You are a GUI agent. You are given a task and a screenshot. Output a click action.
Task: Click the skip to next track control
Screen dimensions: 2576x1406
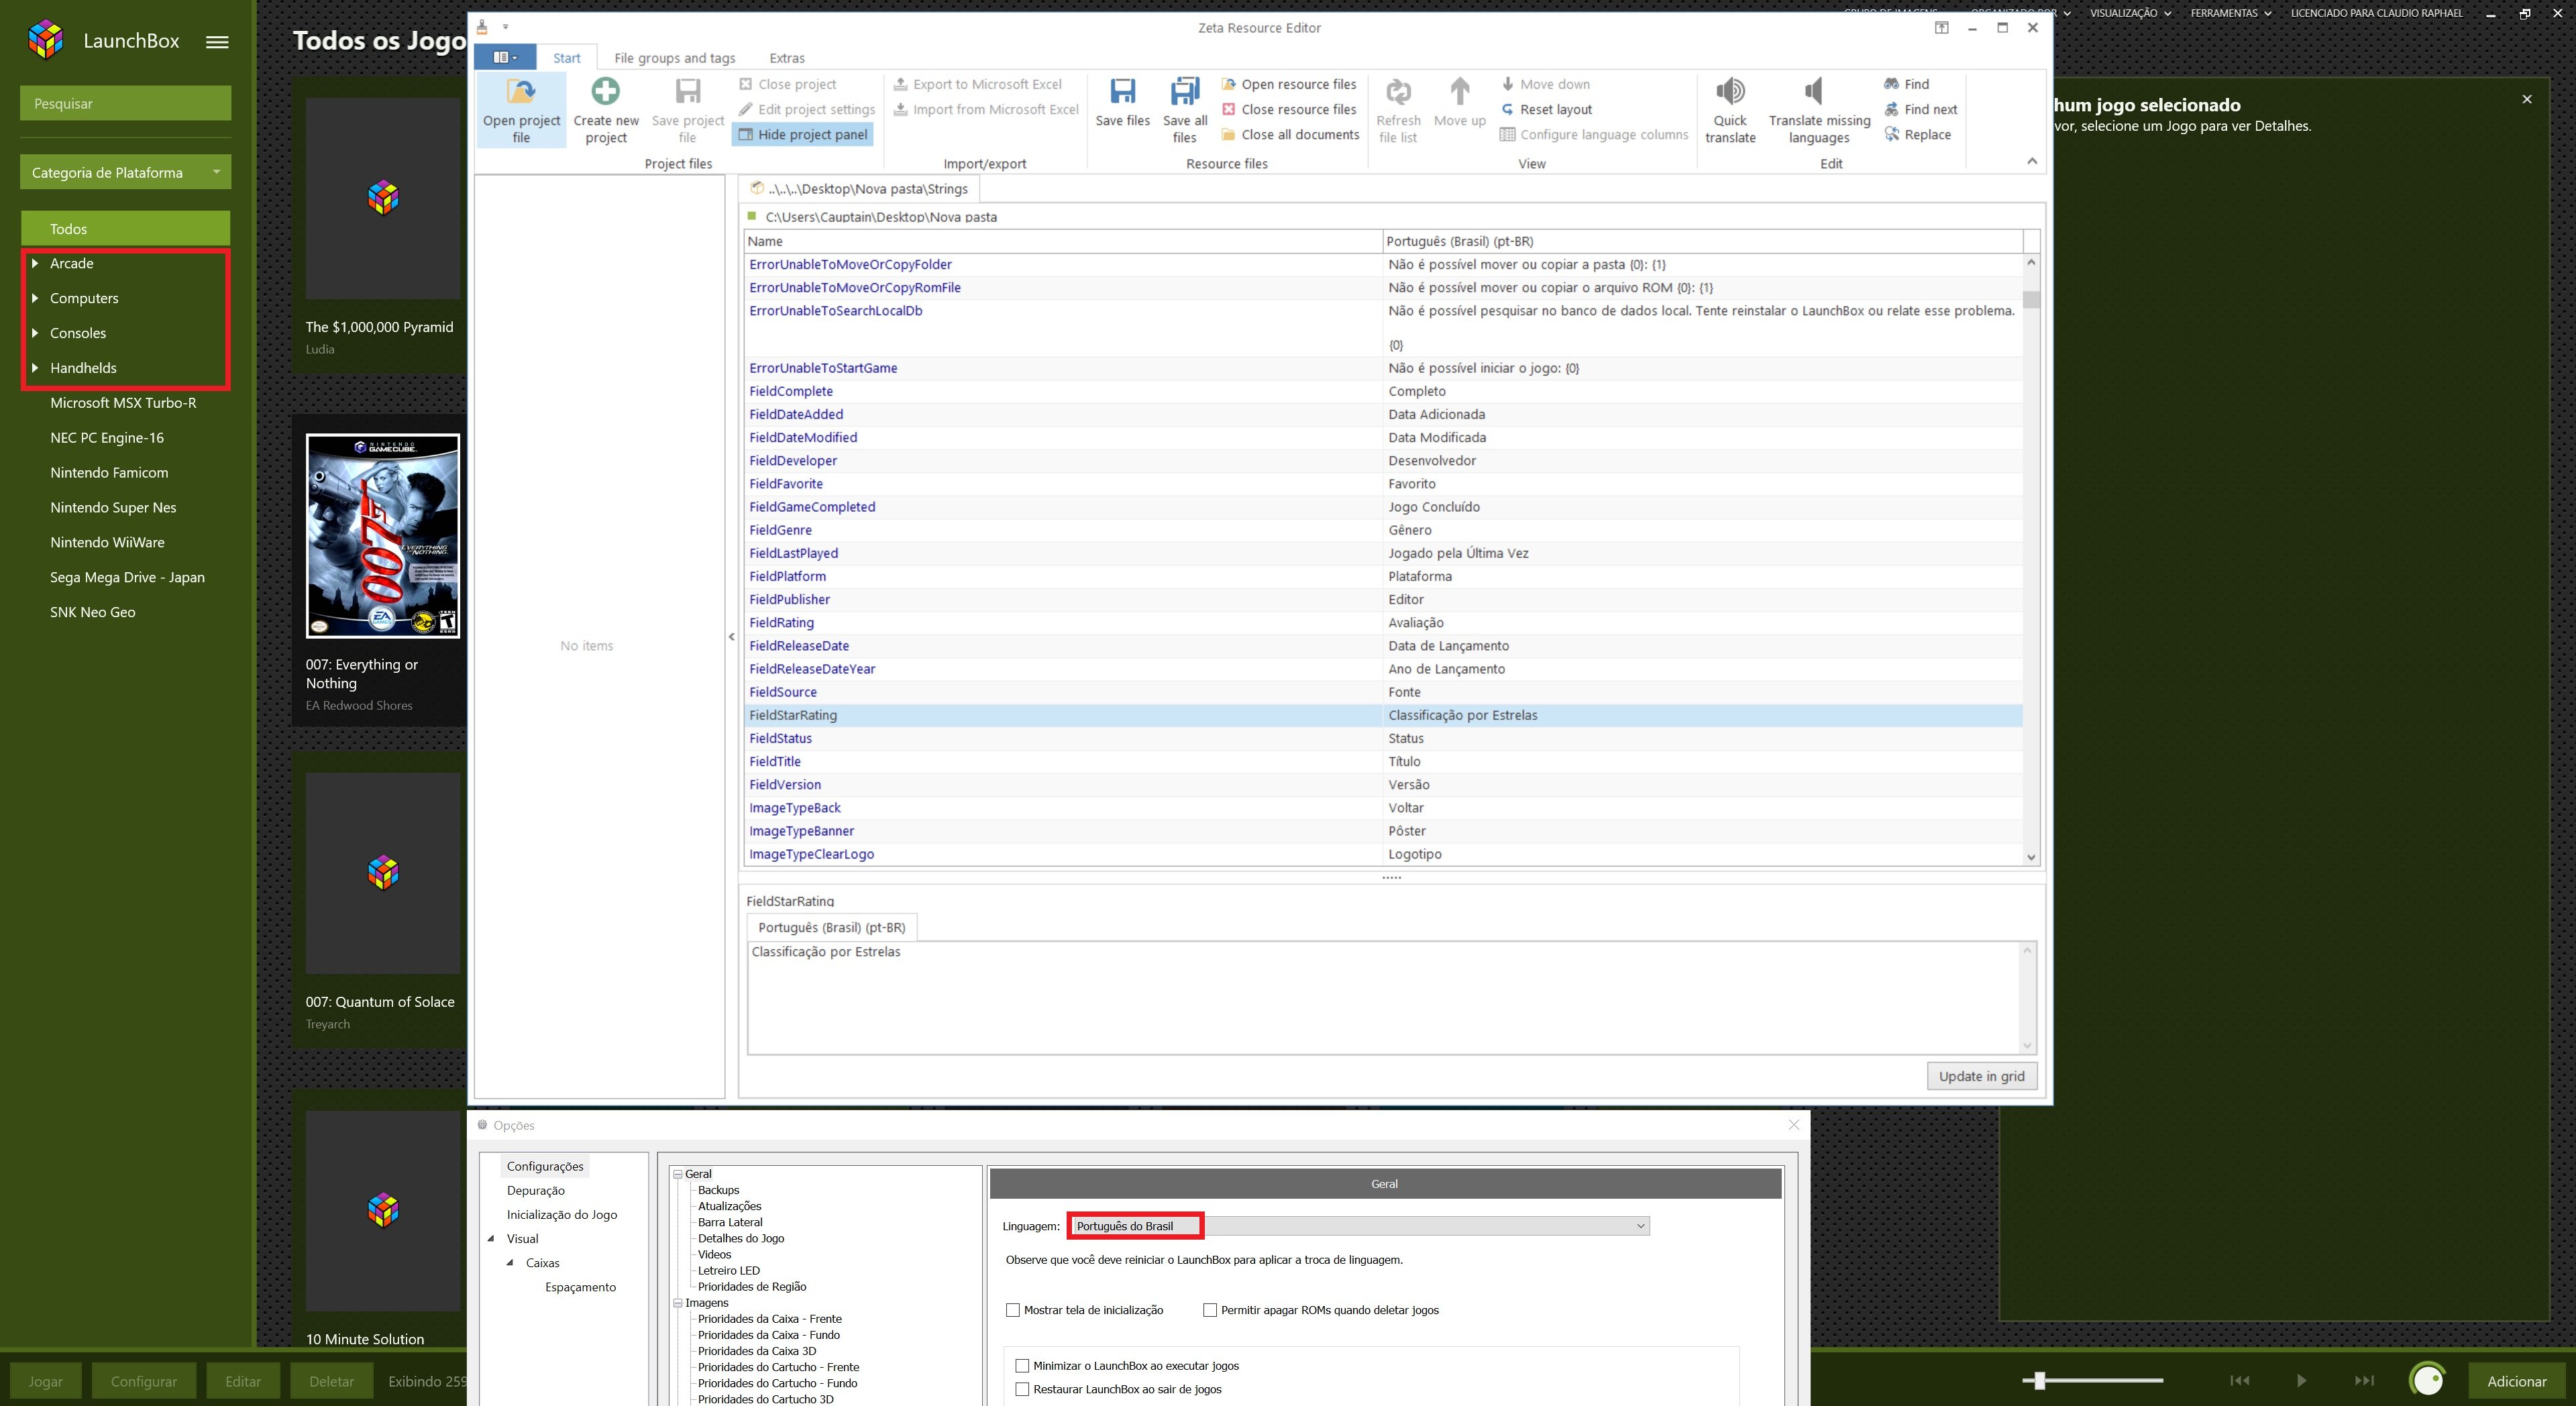pos(2364,1381)
